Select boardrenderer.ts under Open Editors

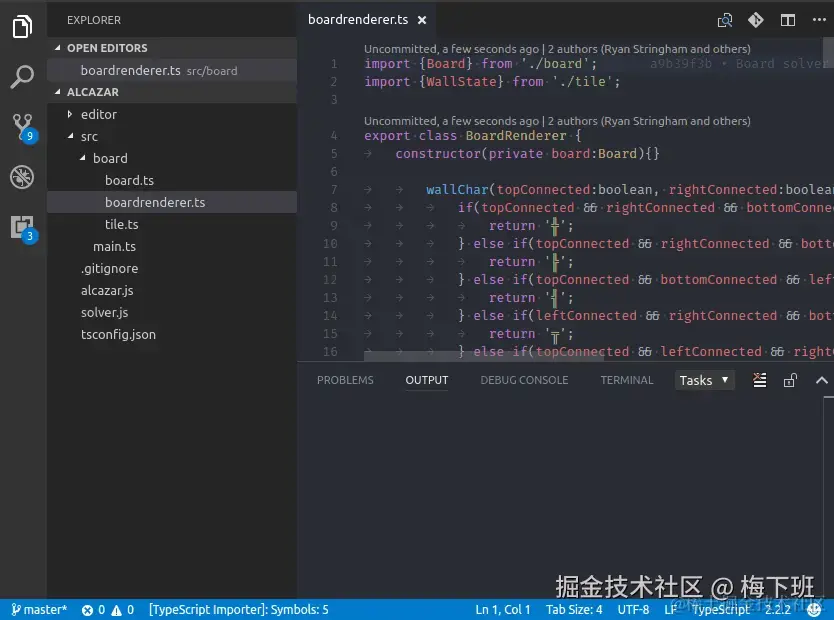click(x=172, y=70)
